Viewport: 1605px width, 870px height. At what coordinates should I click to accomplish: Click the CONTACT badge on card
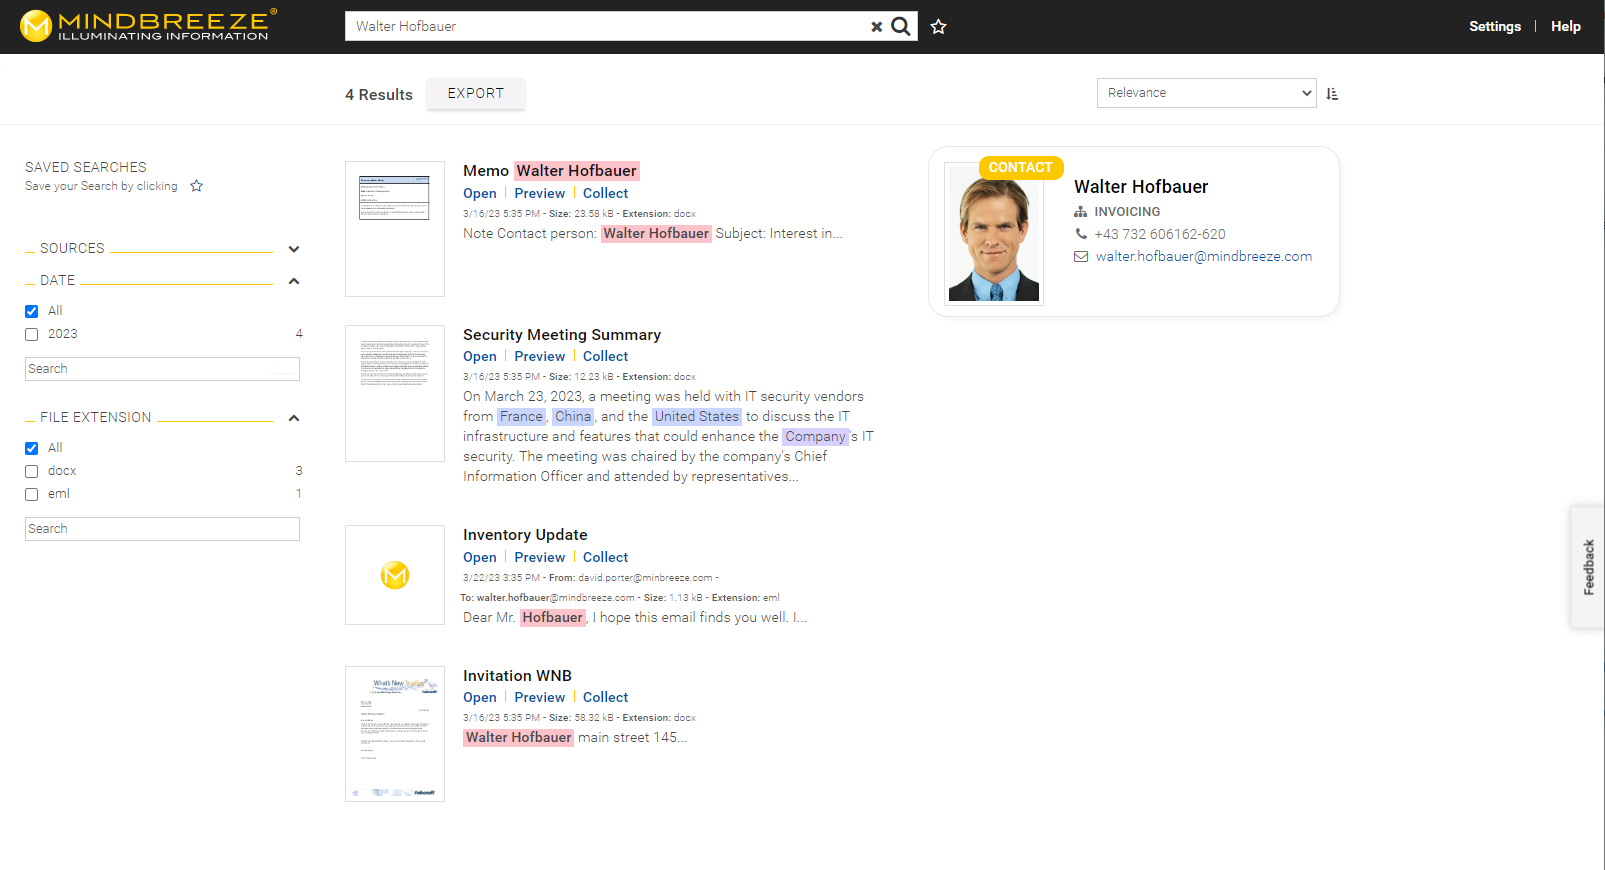pos(1021,168)
